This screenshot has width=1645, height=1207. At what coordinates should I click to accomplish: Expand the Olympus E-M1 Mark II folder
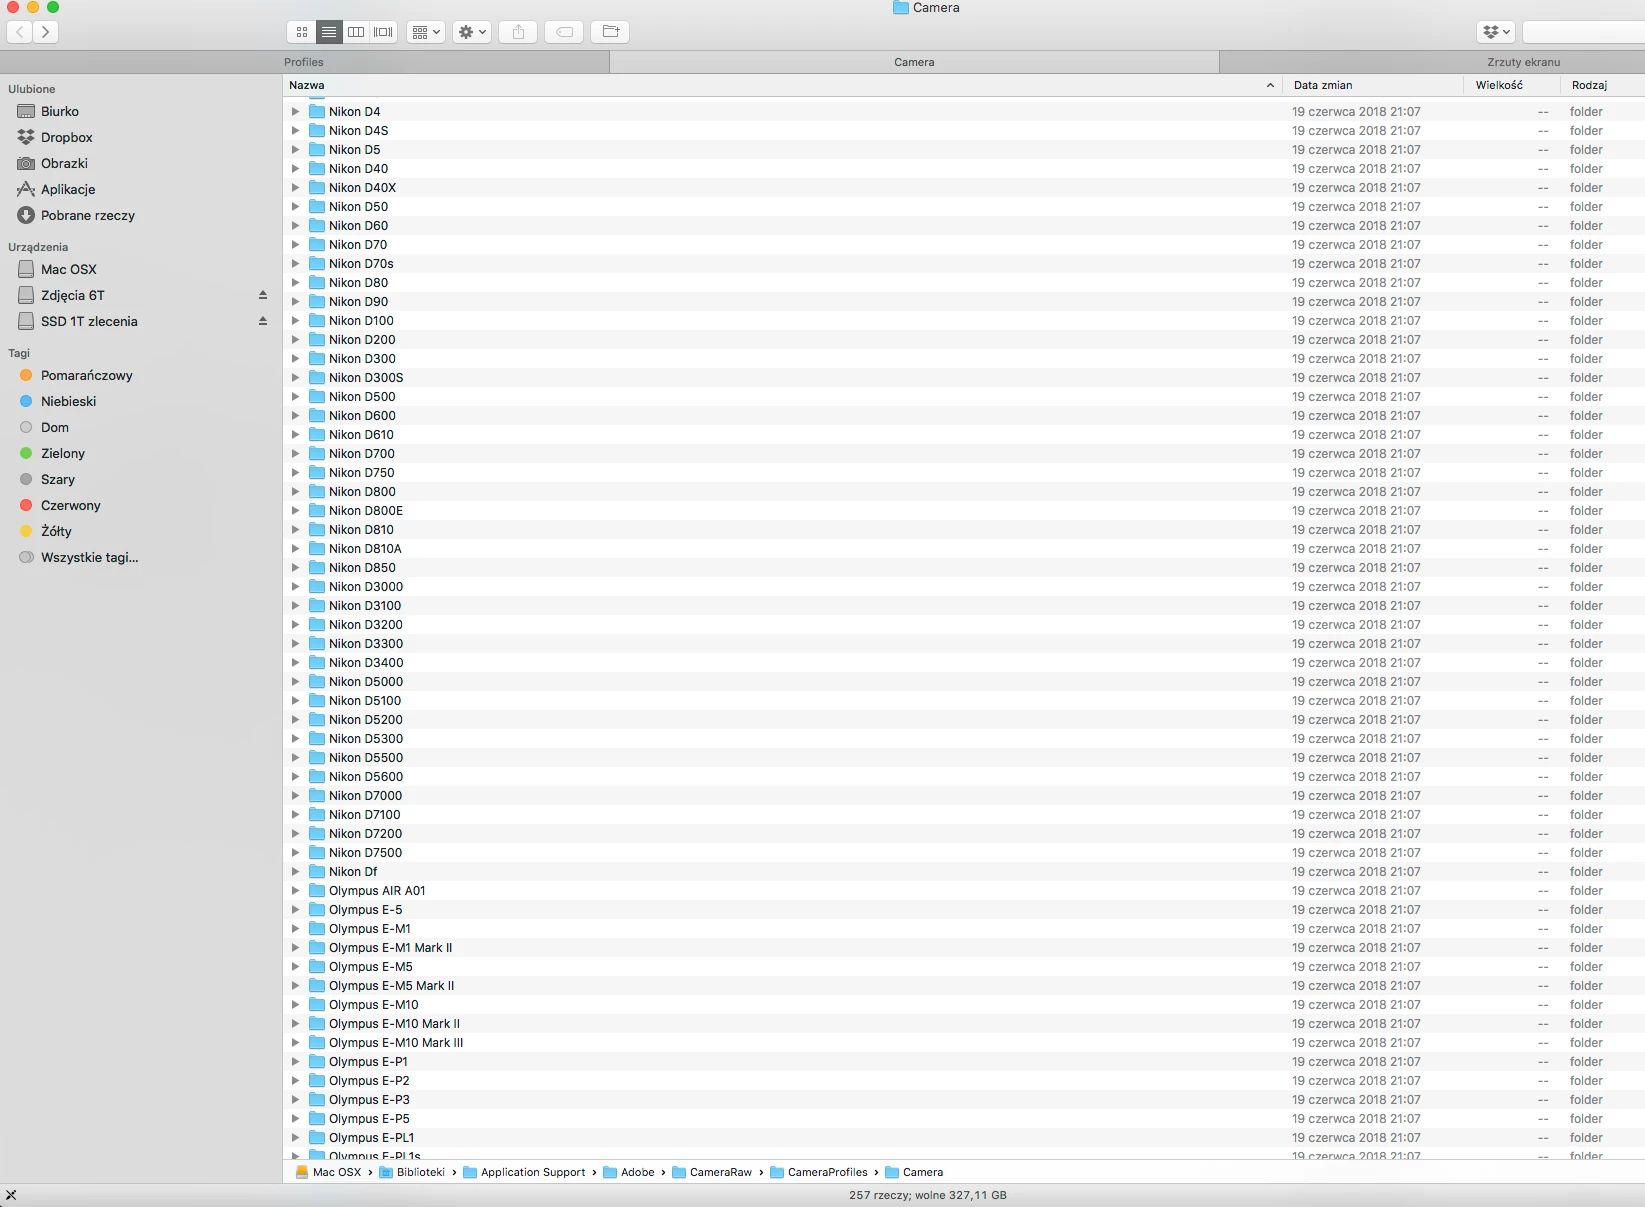tap(295, 947)
